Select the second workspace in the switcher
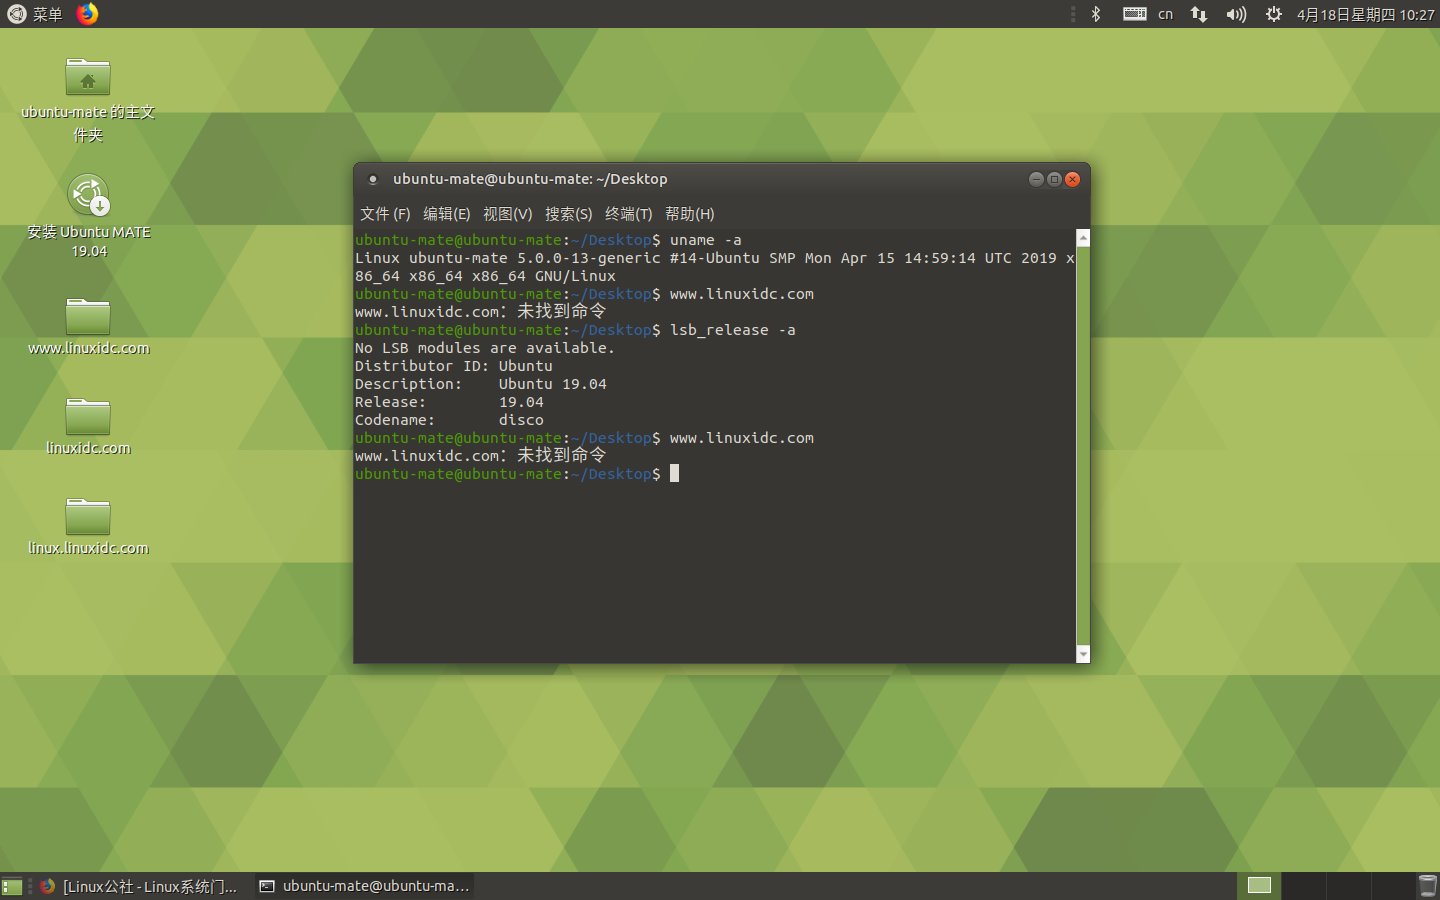Viewport: 1440px width, 900px height. [1304, 886]
